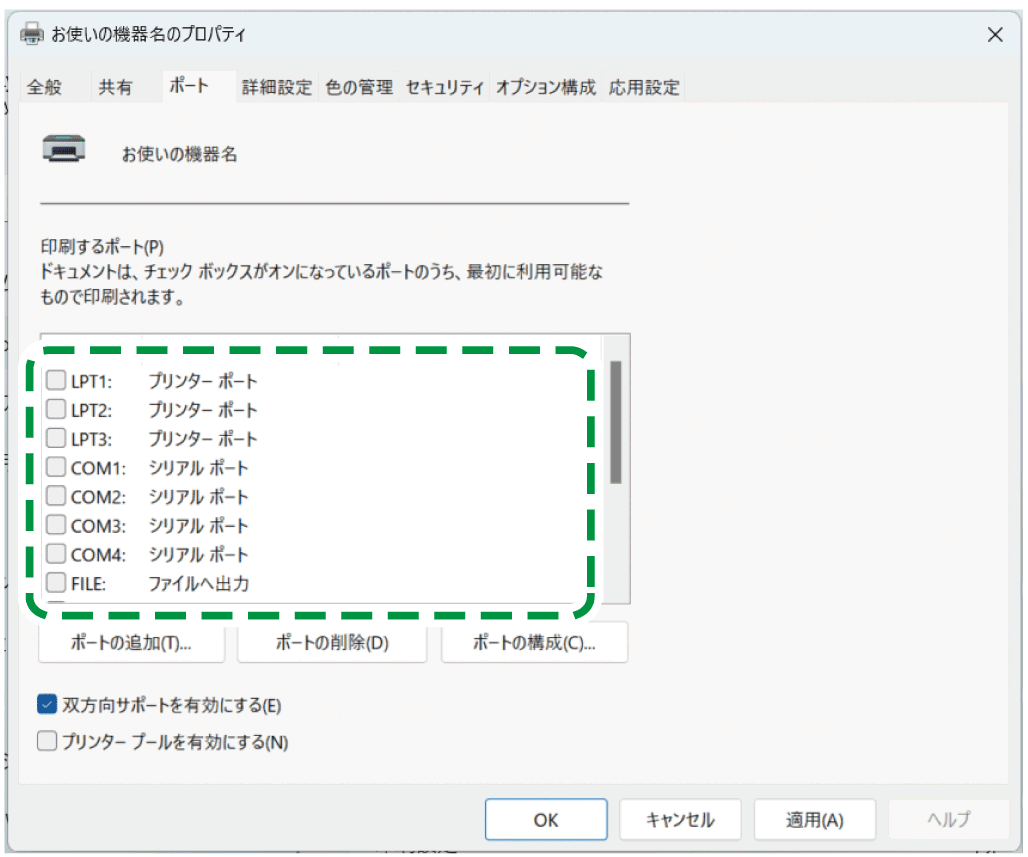This screenshot has width=1028, height=857.
Task: Switch to the 色の管理 tab
Action: point(358,87)
